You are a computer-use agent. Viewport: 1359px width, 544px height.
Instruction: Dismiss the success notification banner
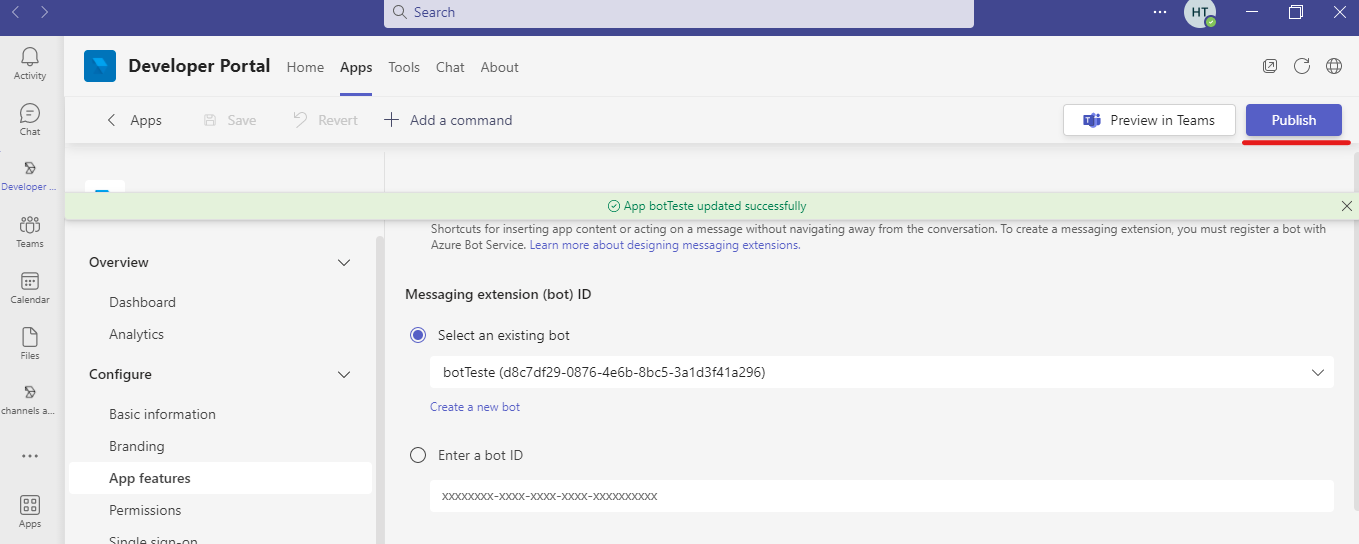click(x=1346, y=206)
